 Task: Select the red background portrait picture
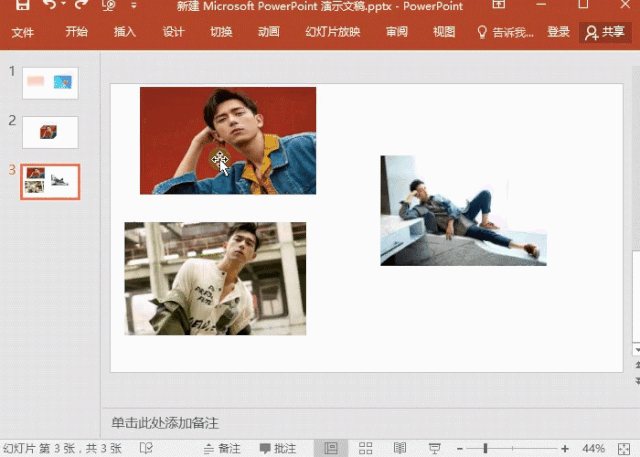coord(228,140)
